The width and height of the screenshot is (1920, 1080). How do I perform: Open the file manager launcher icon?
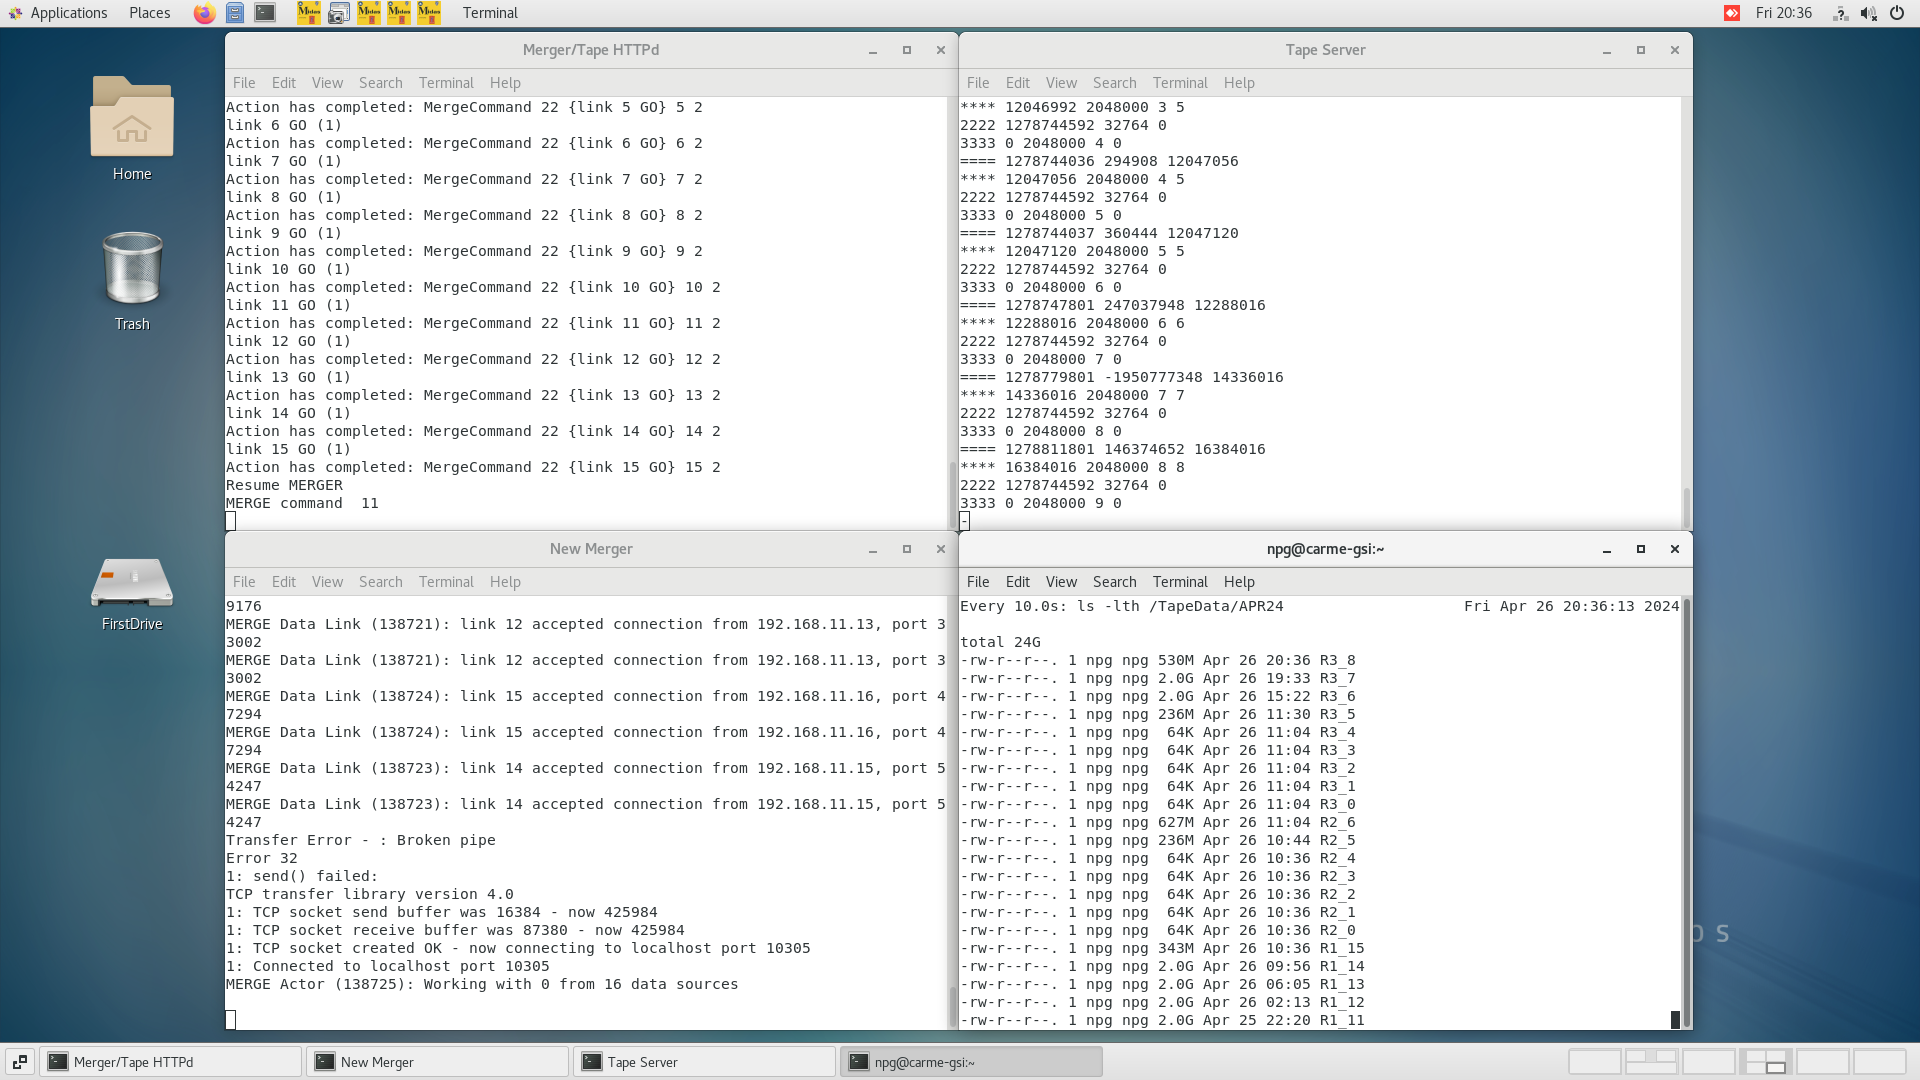coord(235,13)
